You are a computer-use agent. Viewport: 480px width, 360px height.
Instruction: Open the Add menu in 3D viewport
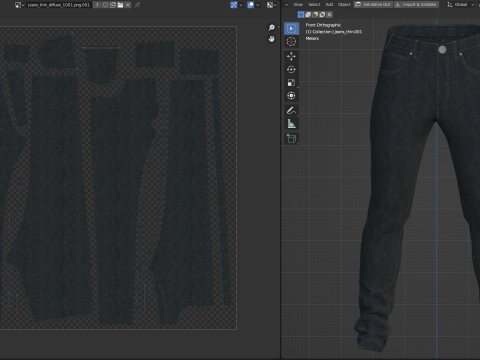click(x=329, y=5)
